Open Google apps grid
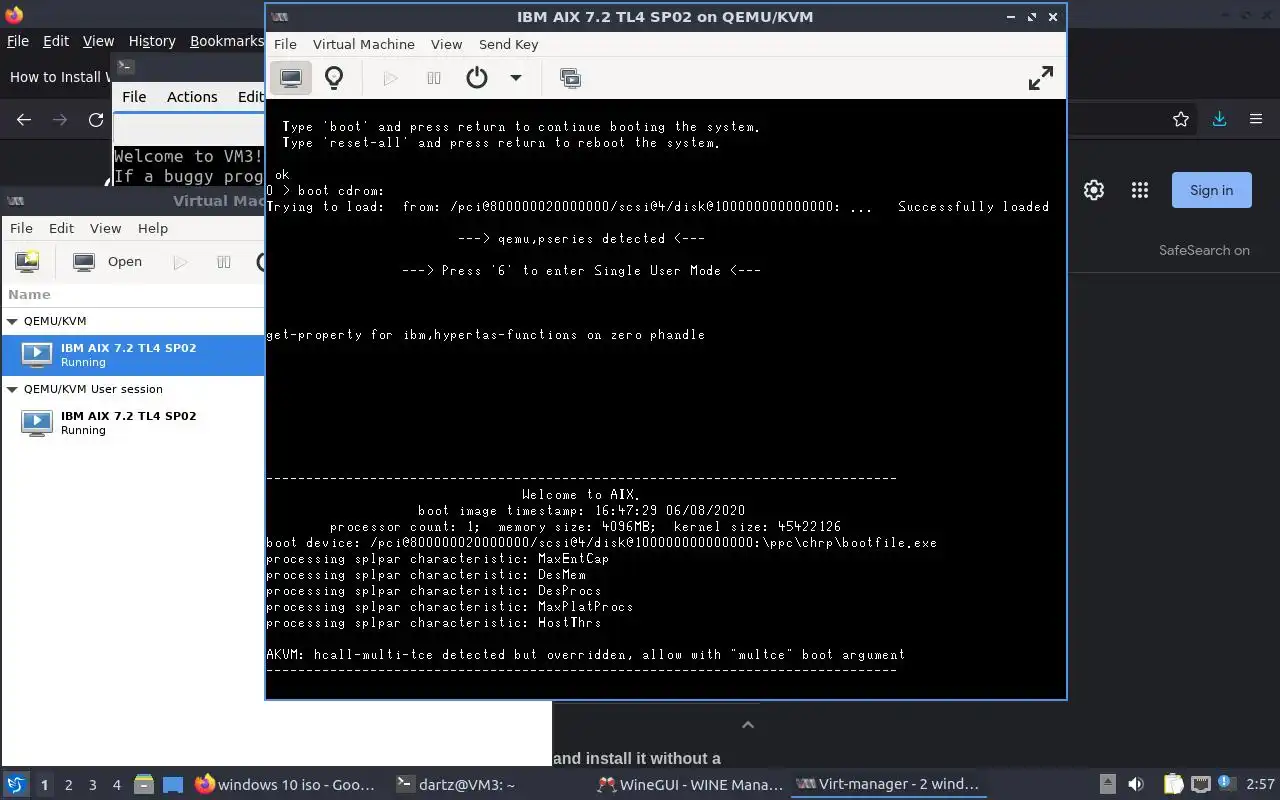The width and height of the screenshot is (1280, 800). point(1139,190)
